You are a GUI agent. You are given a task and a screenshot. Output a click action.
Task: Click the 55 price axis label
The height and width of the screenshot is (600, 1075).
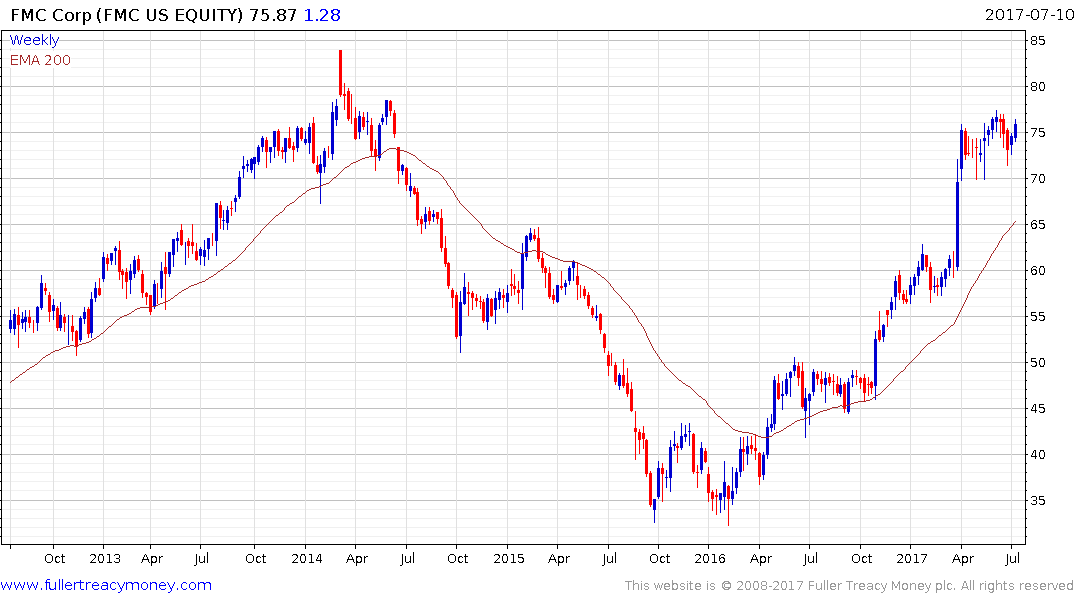point(1037,316)
